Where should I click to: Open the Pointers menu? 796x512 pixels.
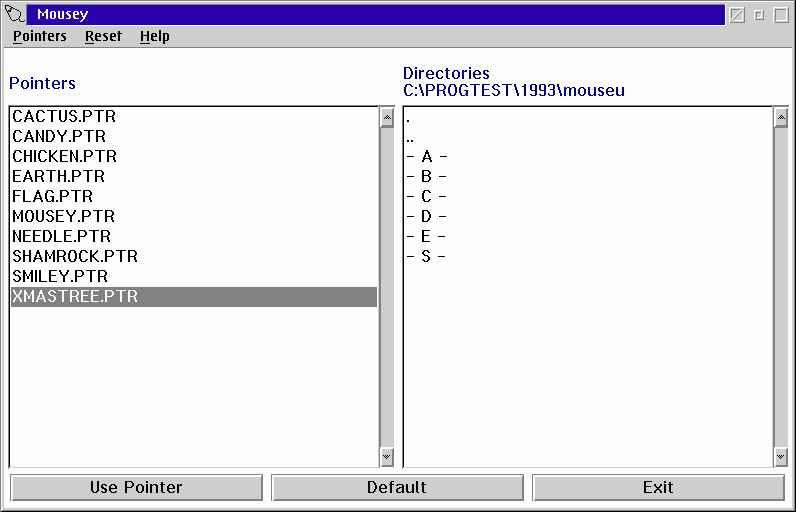click(40, 37)
